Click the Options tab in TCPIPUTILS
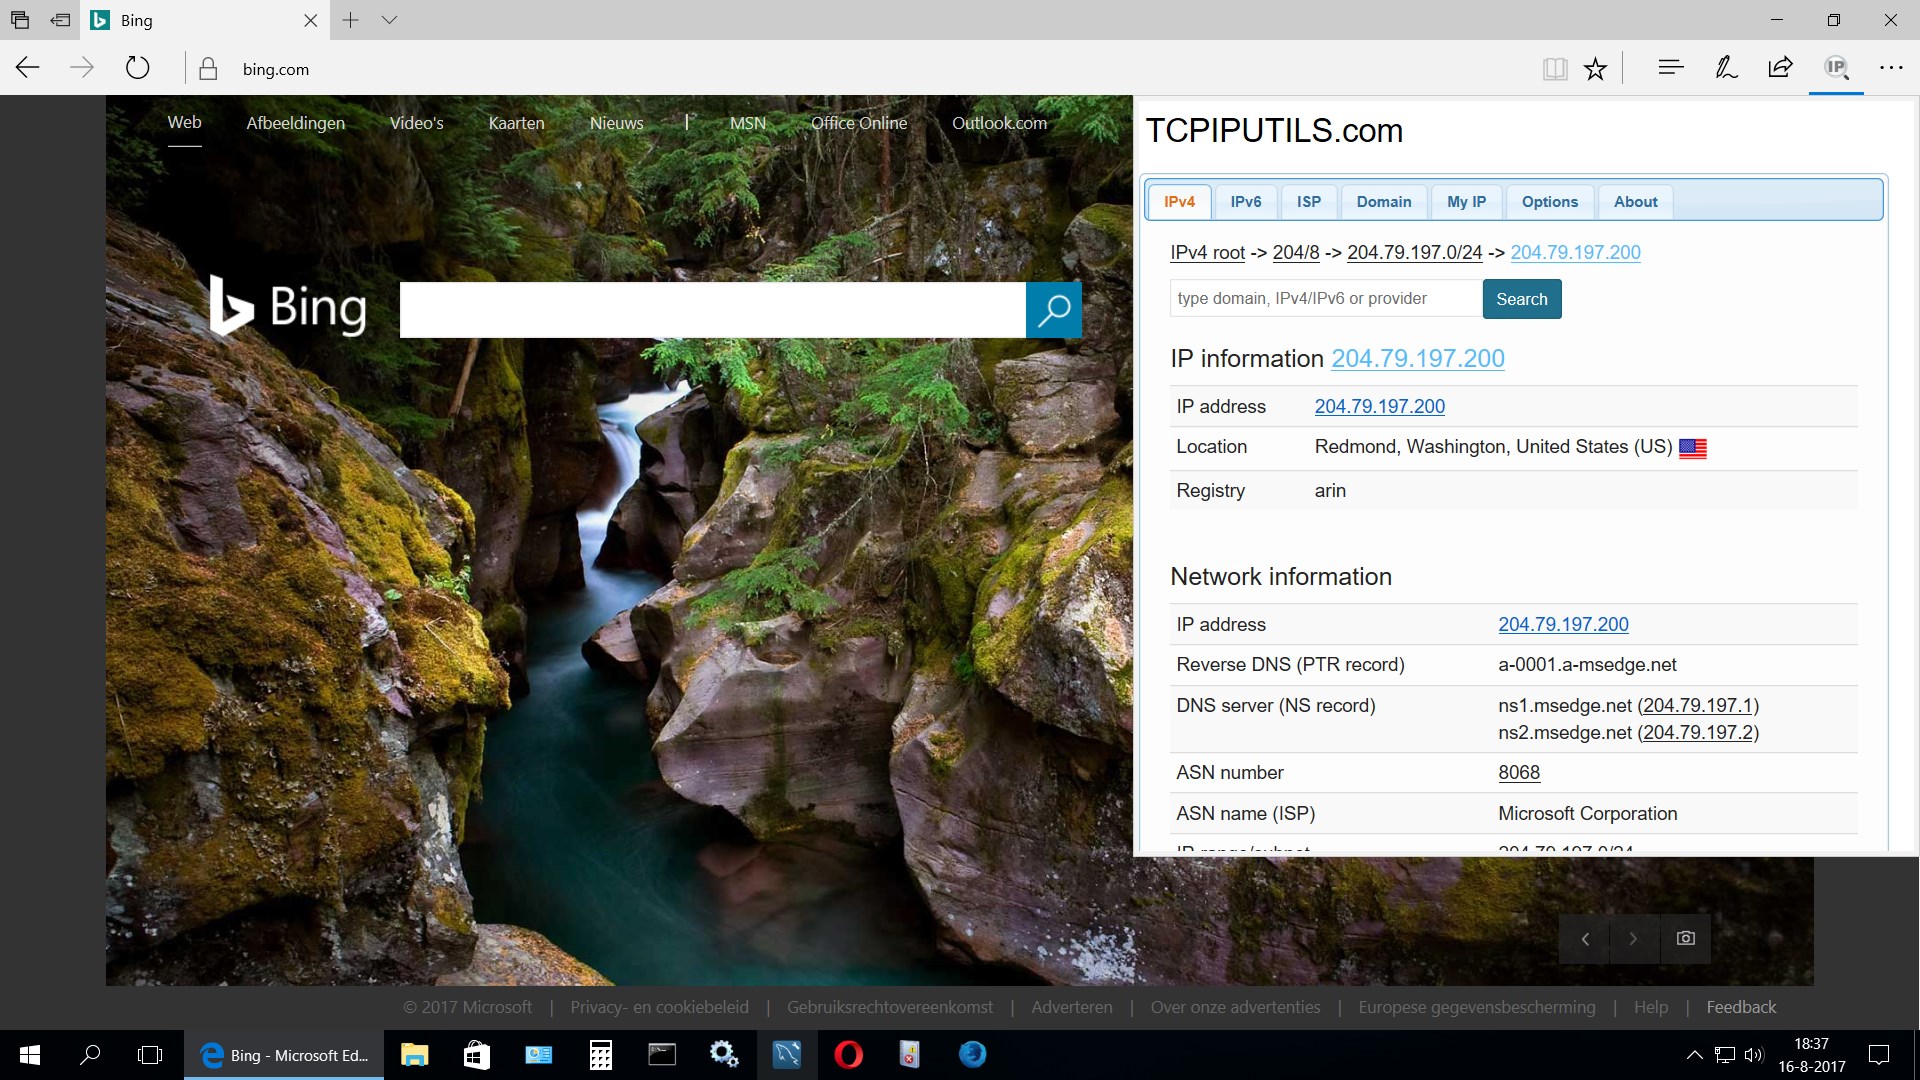 tap(1549, 200)
